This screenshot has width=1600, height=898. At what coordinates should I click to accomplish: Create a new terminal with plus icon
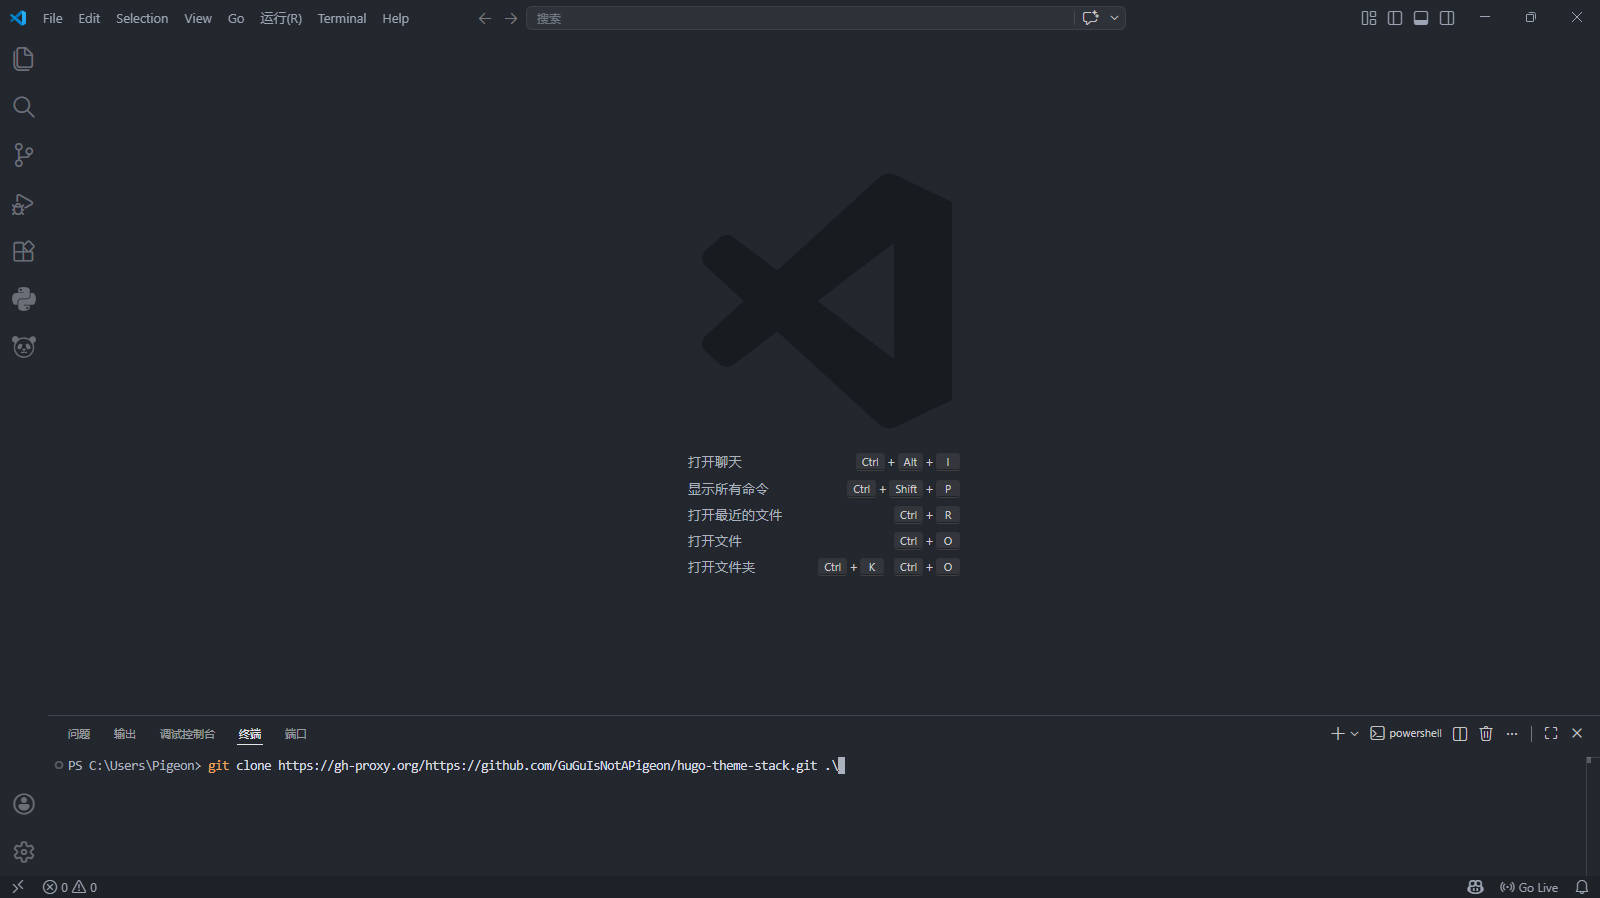point(1337,734)
